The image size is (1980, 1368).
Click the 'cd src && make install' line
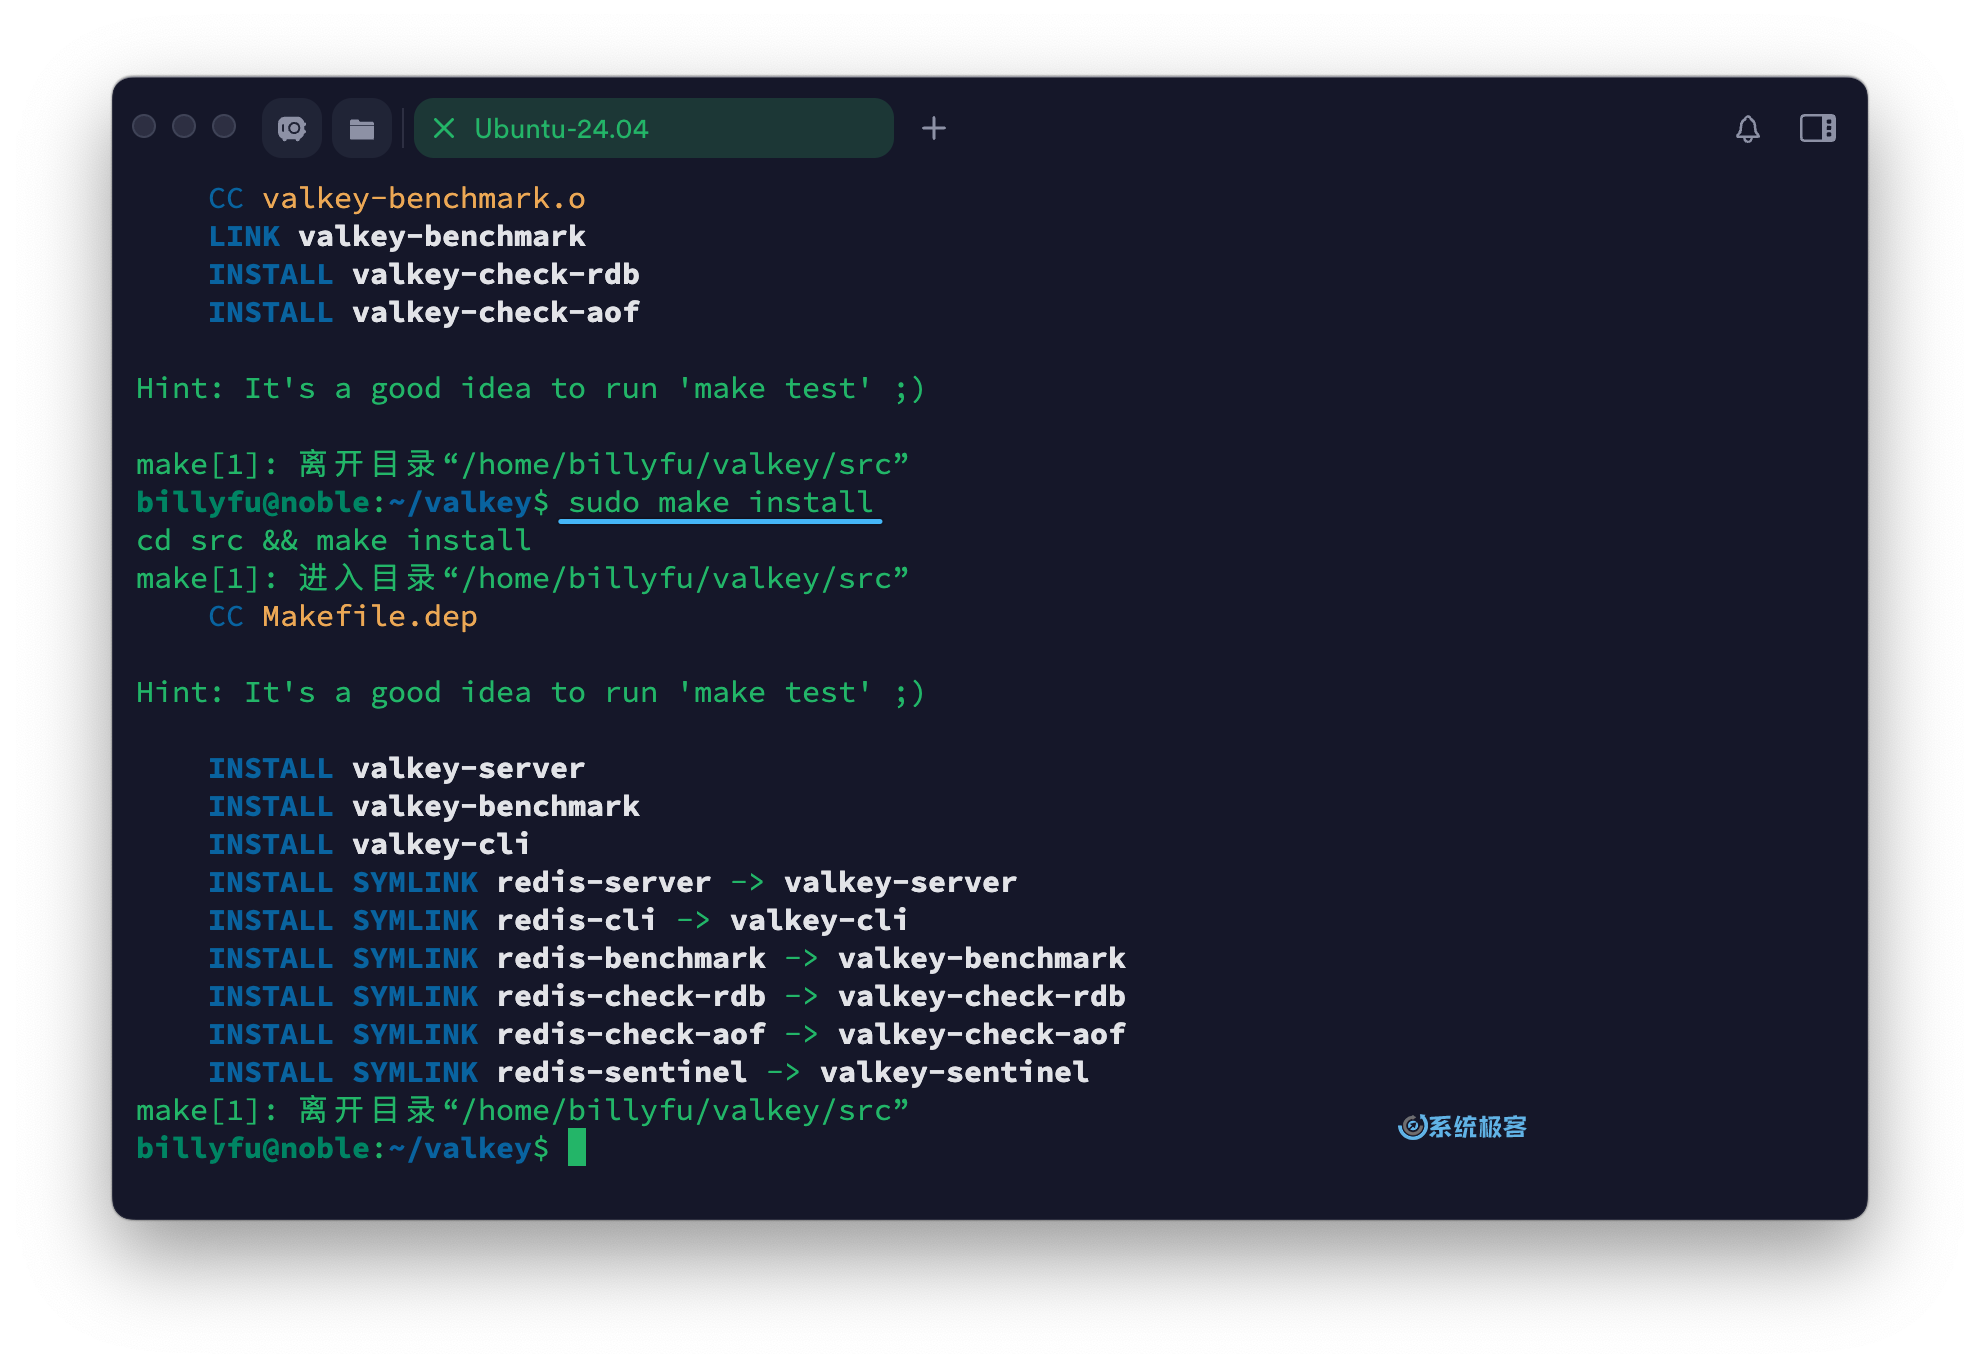334,540
